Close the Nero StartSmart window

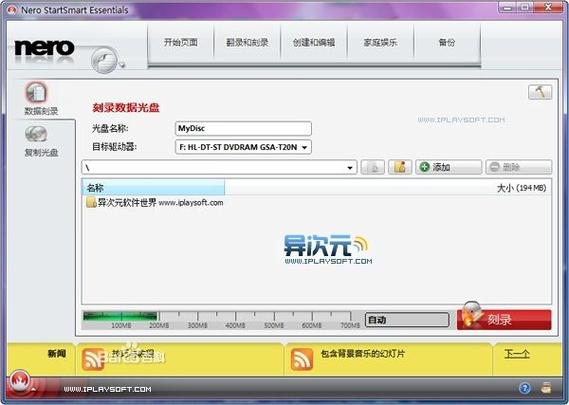coord(548,7)
